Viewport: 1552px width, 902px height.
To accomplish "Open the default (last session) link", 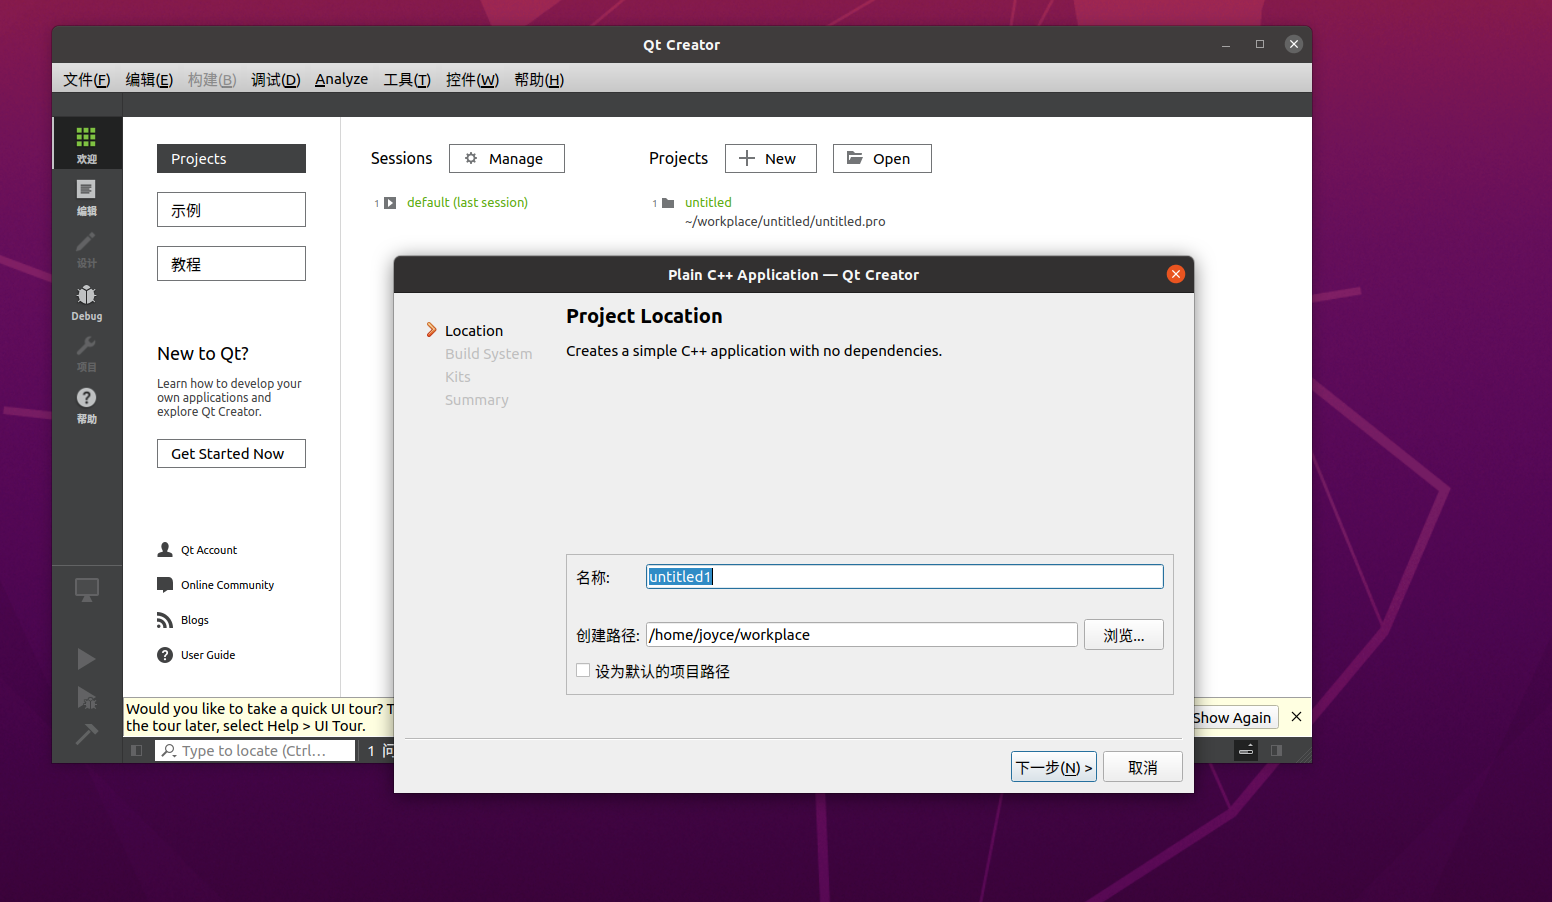I will [467, 202].
